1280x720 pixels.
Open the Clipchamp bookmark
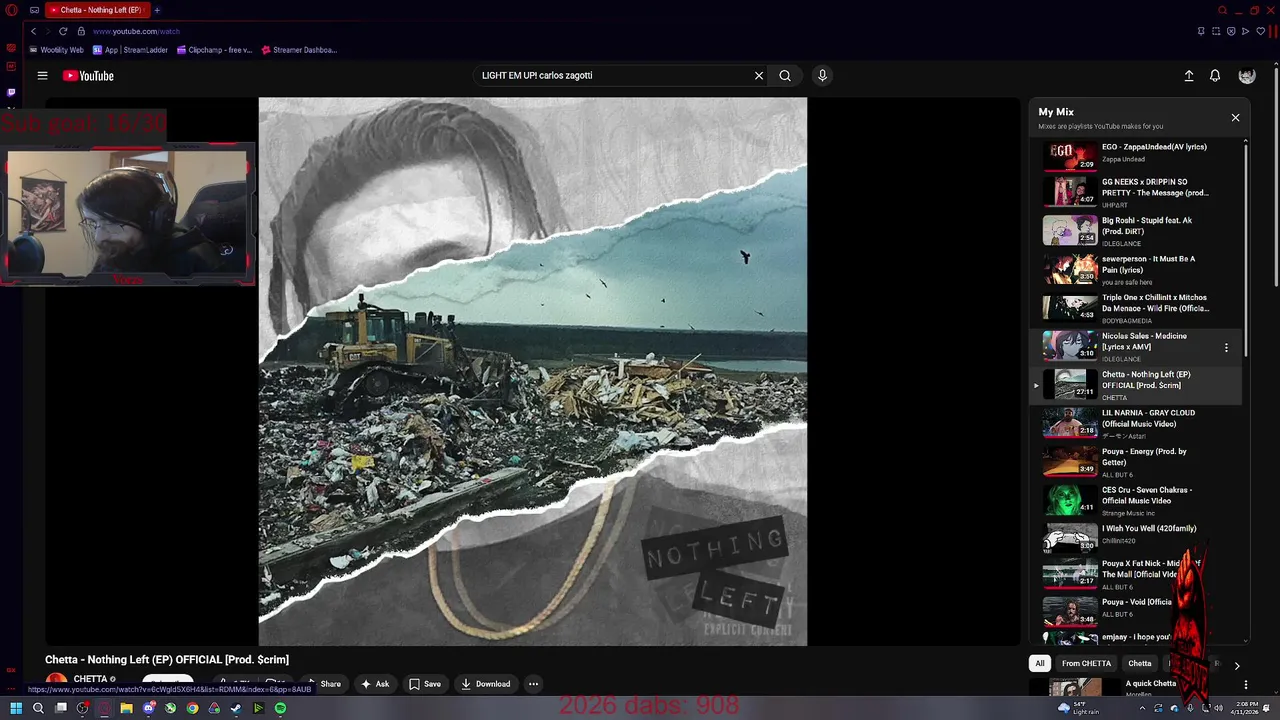coord(215,50)
